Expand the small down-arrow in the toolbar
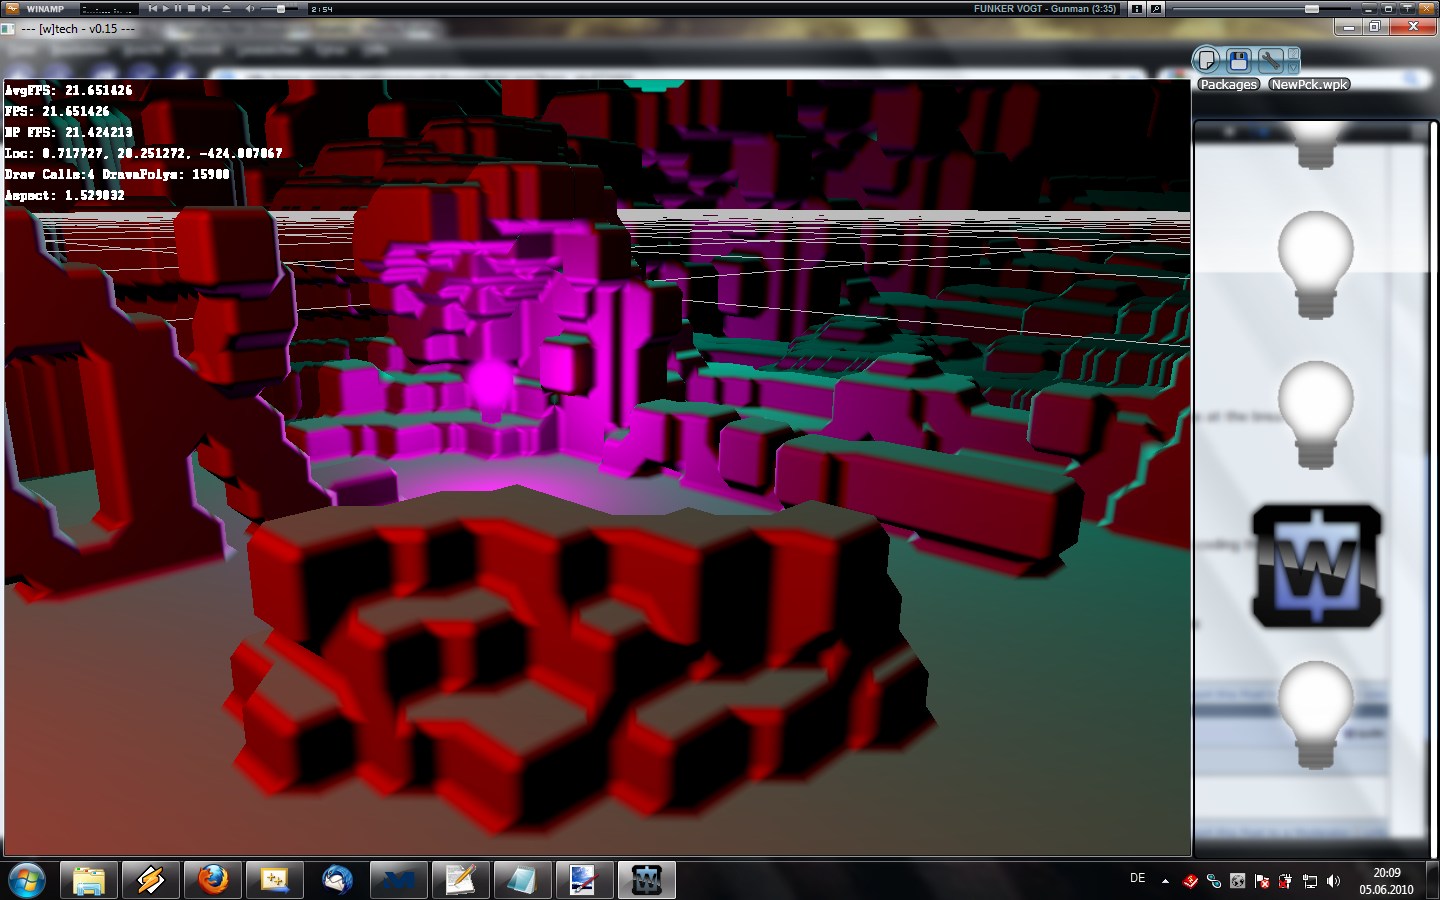The image size is (1440, 900). 1293,67
